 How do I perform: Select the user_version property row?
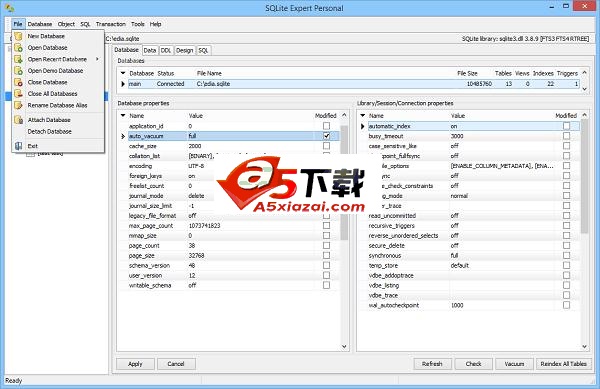(230, 275)
